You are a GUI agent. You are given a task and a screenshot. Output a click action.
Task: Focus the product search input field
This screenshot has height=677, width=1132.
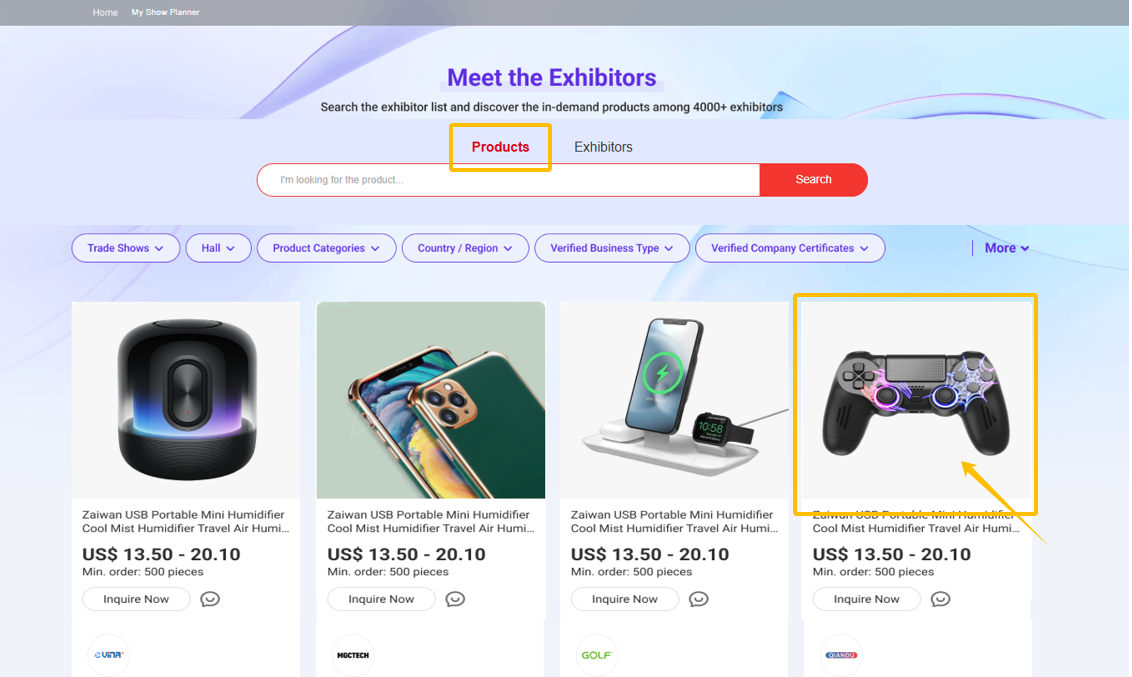point(508,180)
